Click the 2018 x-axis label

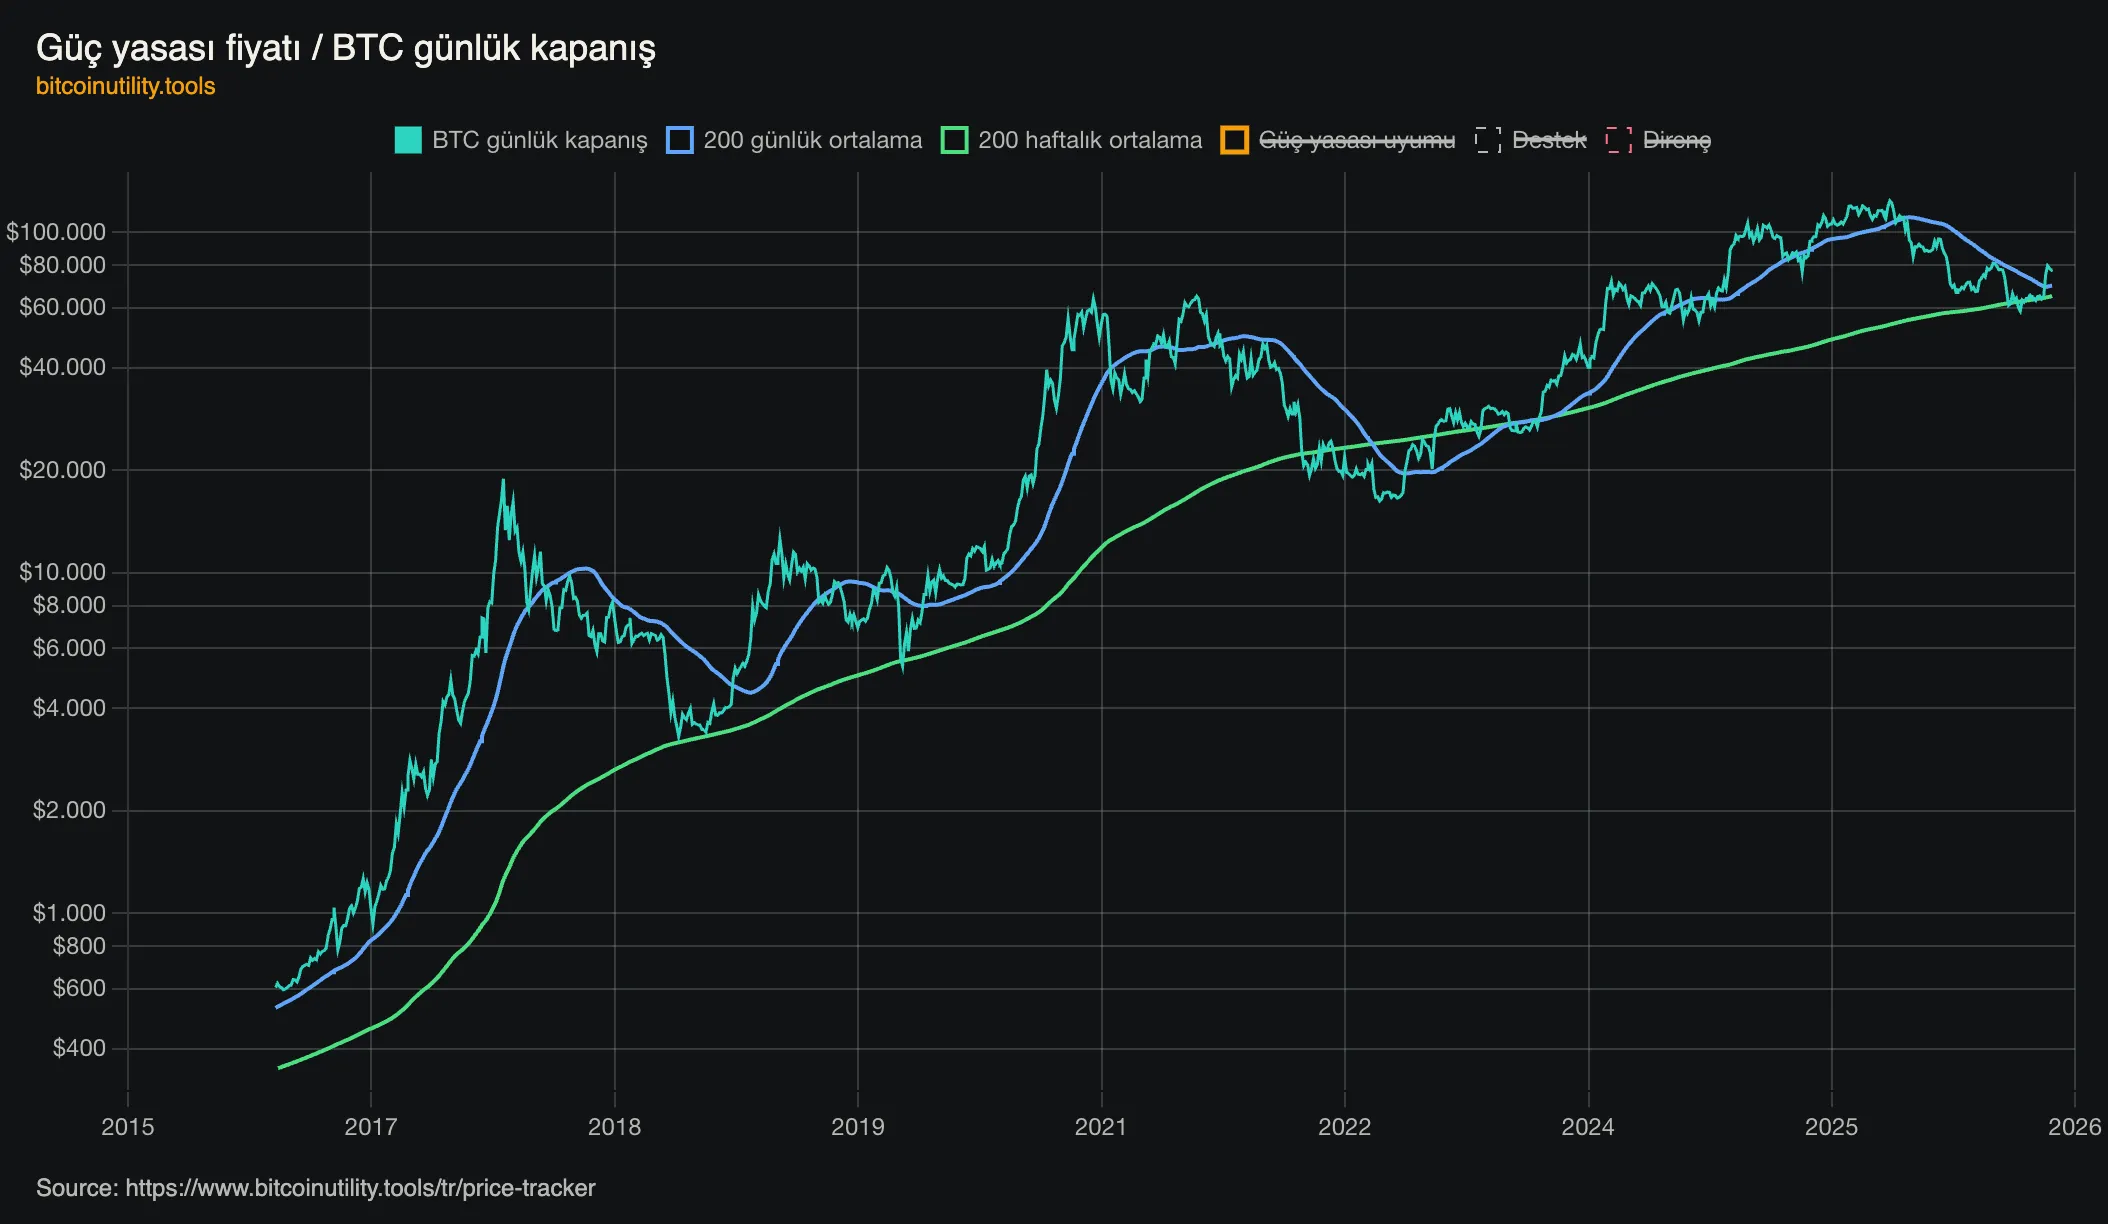click(614, 1127)
